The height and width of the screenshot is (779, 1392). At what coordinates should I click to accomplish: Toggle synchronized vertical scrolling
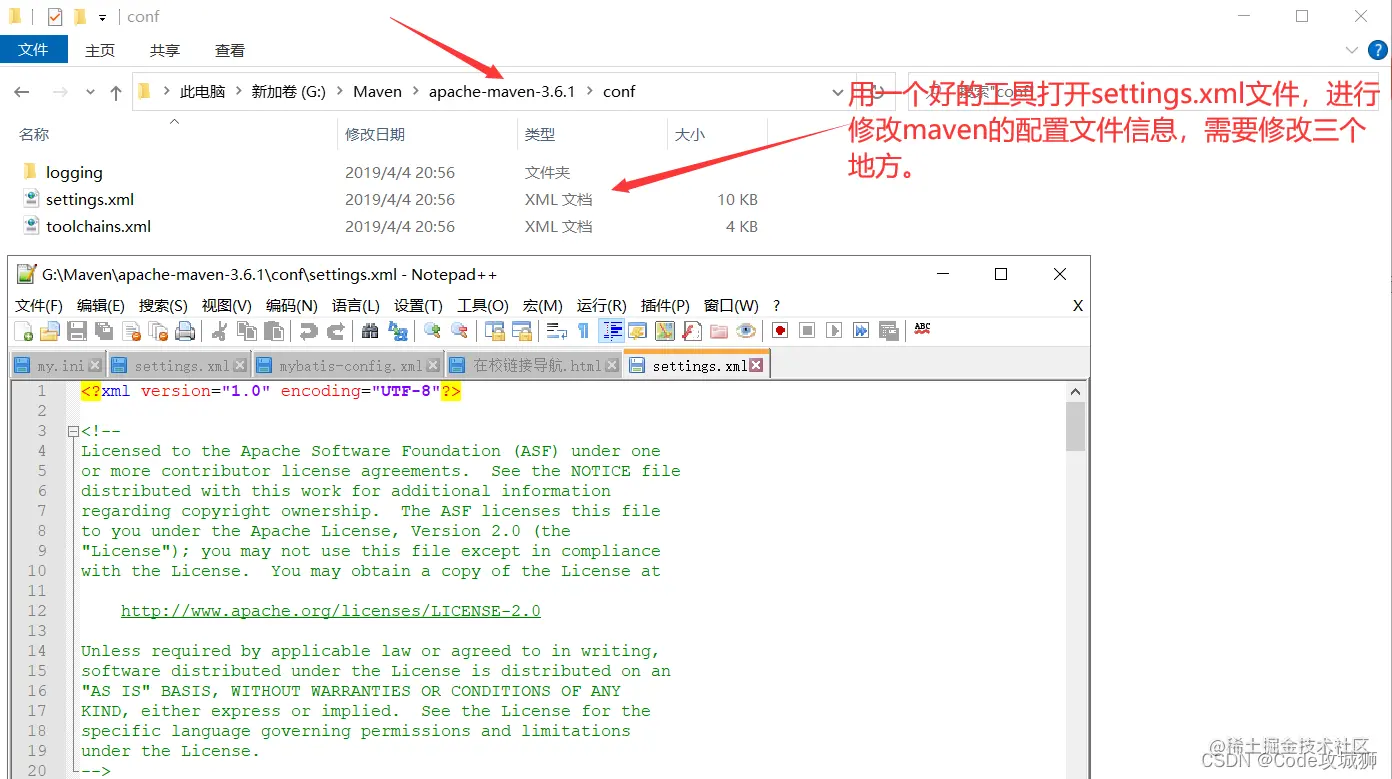[495, 330]
